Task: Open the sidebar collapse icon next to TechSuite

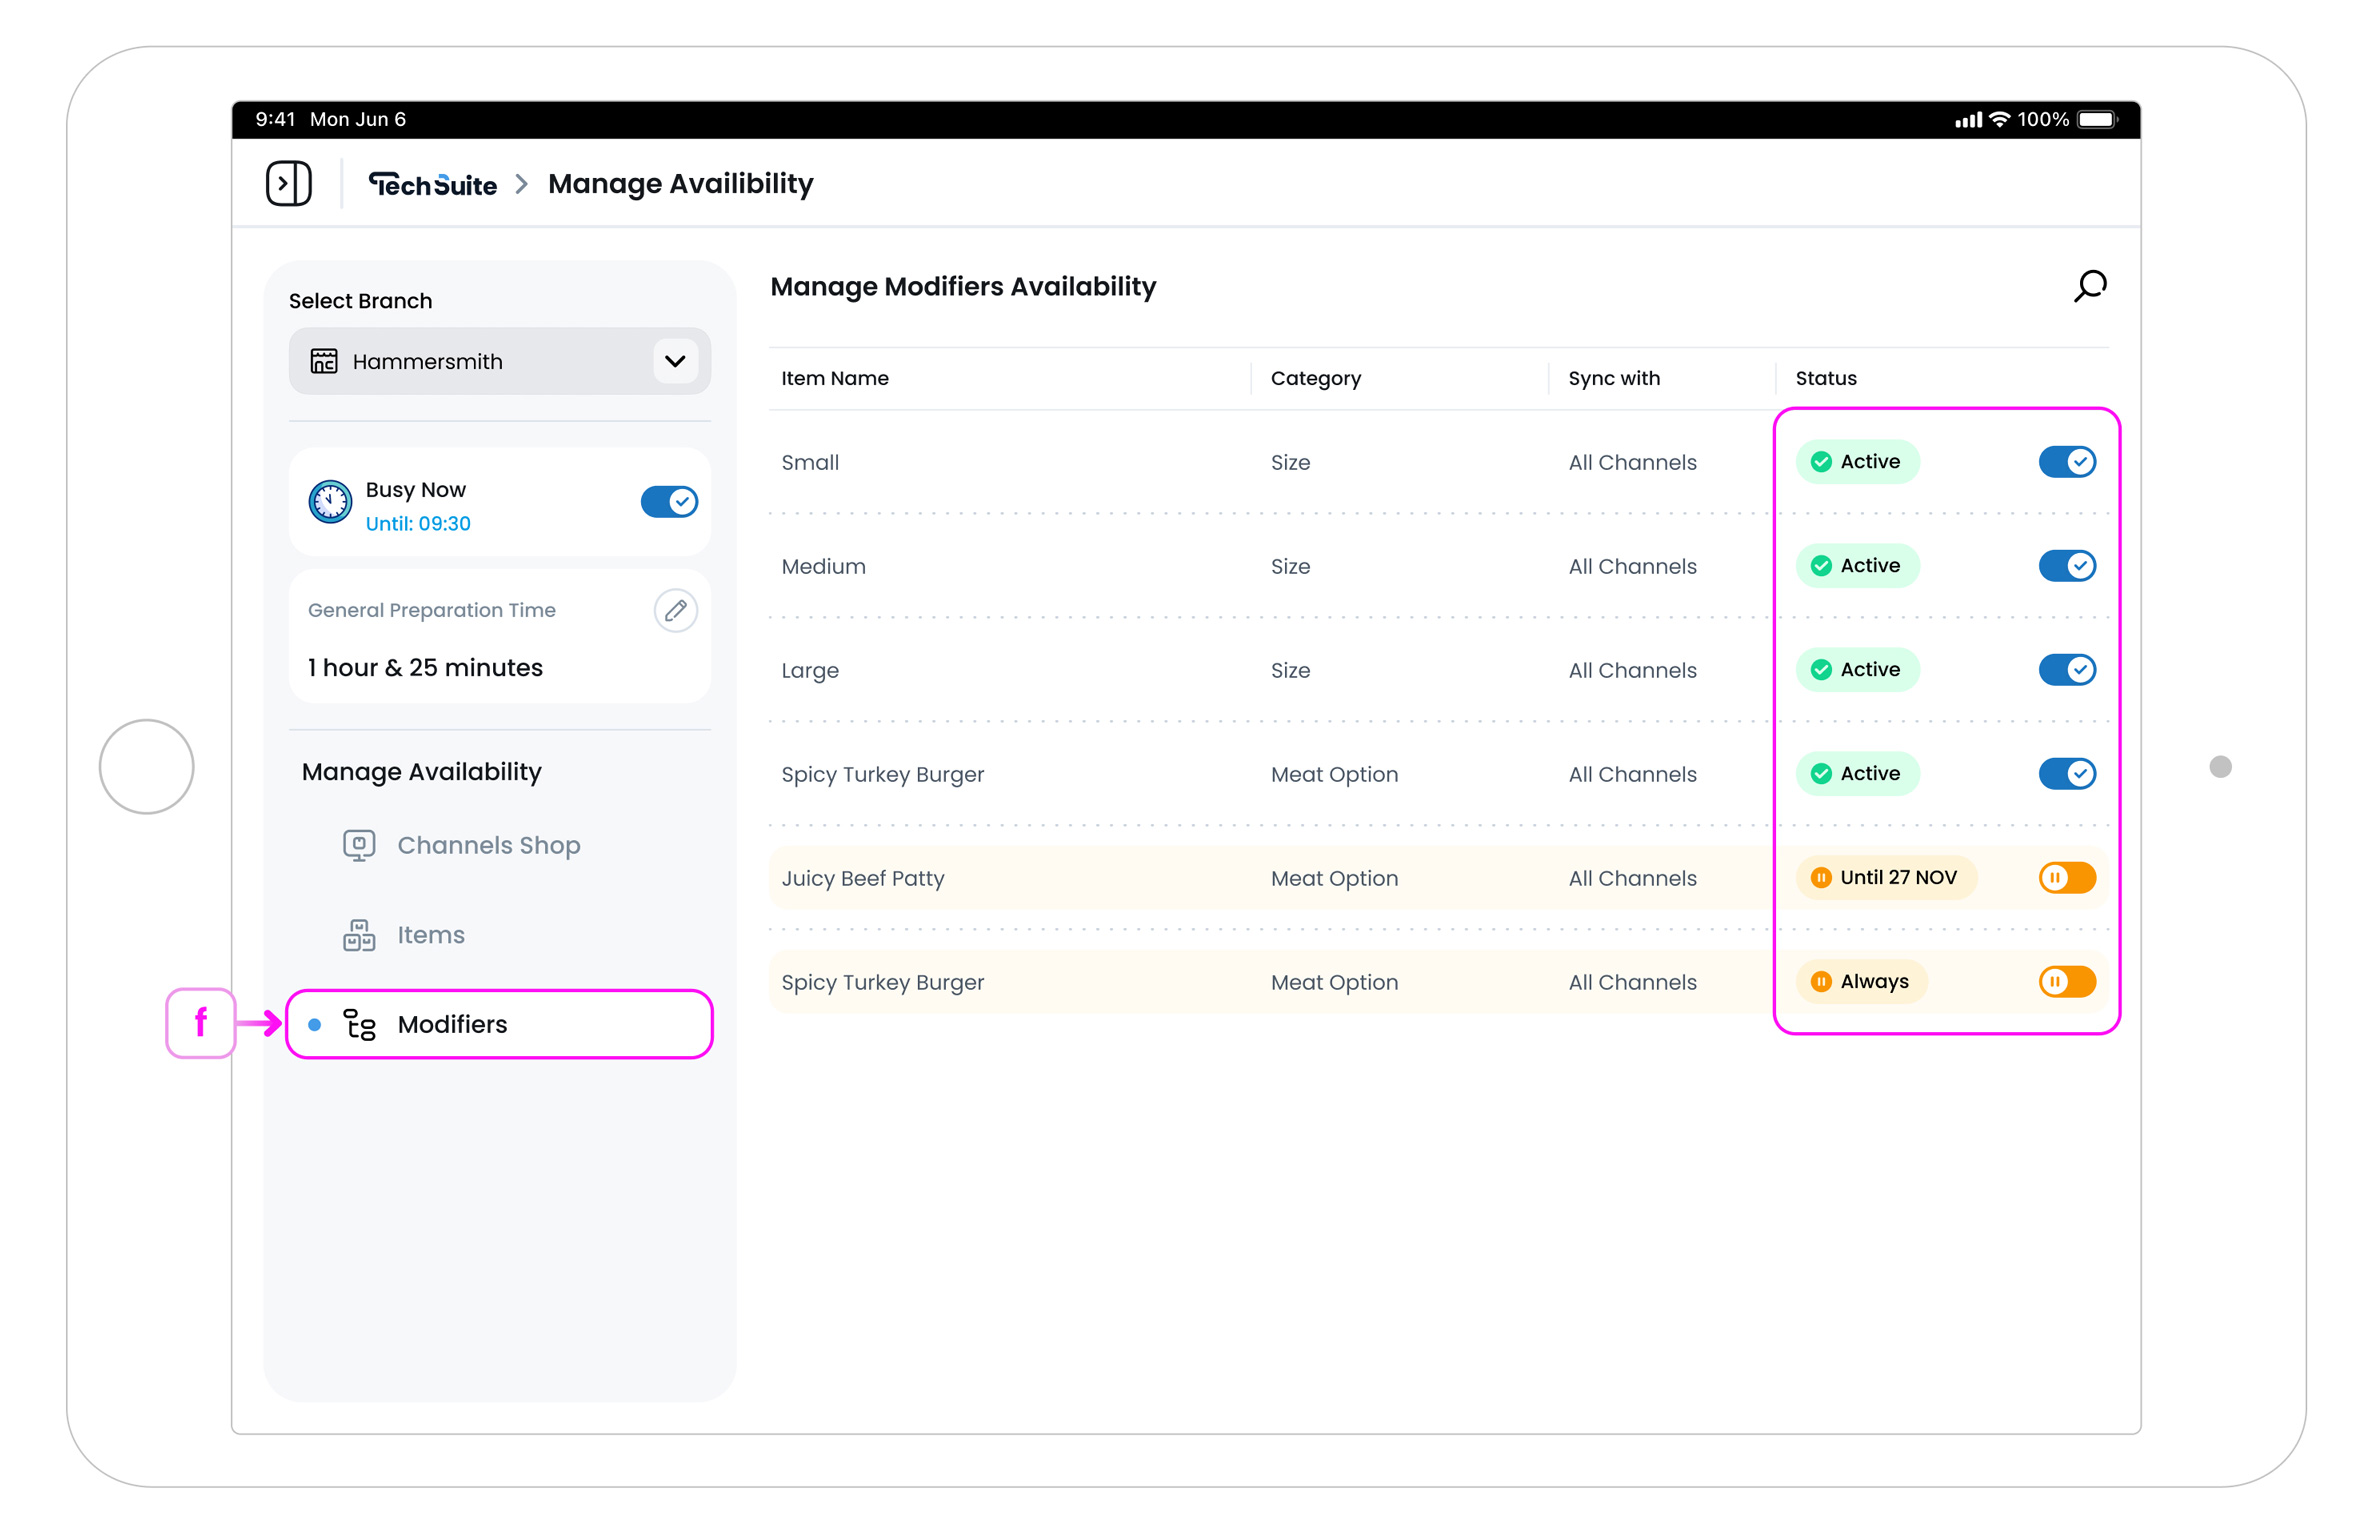Action: (x=289, y=183)
